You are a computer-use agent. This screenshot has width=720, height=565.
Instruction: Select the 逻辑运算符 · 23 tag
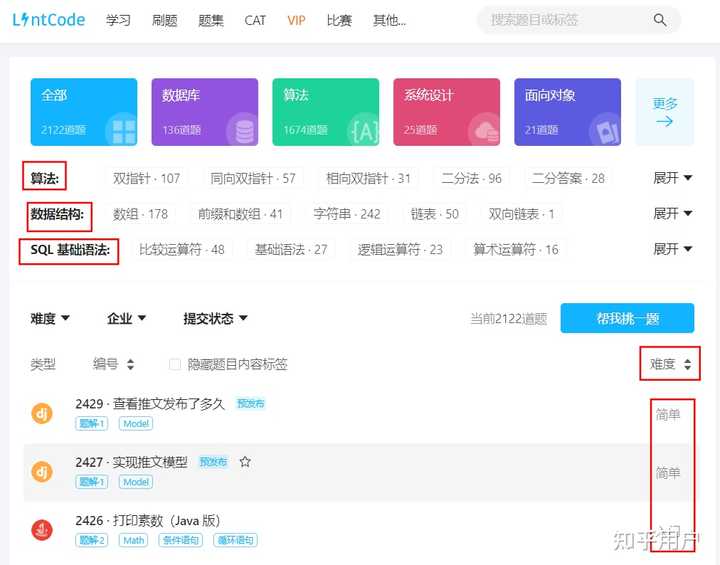tap(400, 249)
